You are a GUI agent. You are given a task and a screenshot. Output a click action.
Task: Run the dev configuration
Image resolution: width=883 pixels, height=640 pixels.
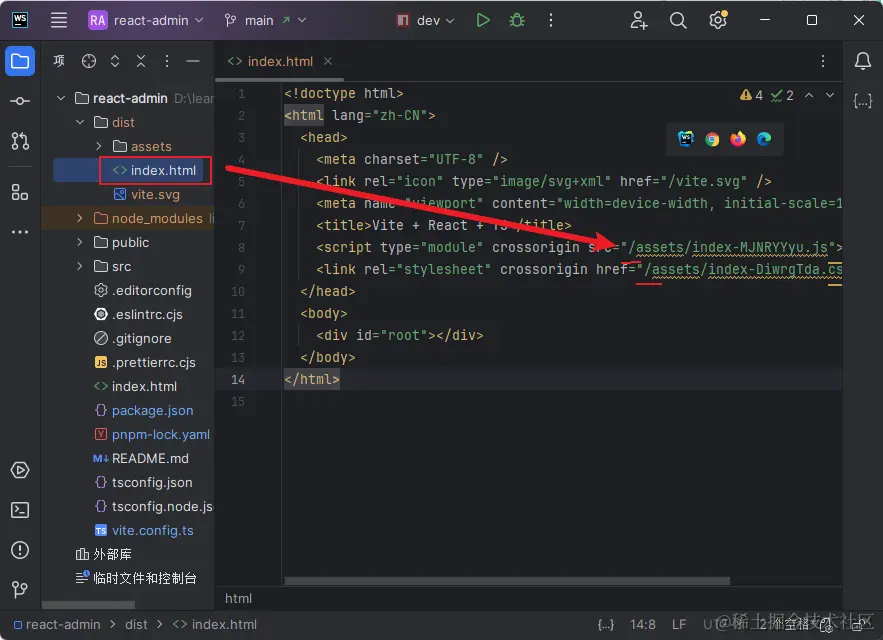point(483,20)
